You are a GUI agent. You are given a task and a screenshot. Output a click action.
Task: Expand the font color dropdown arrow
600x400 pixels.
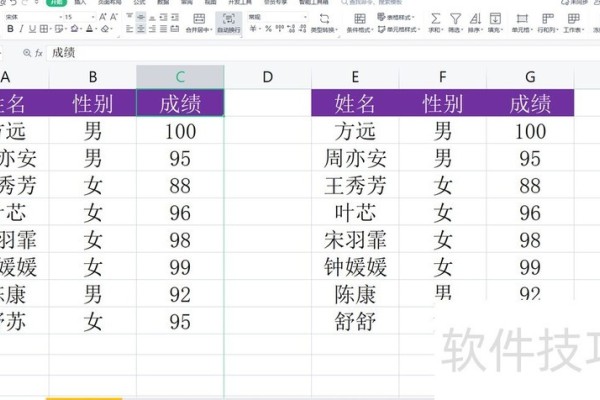pyautogui.click(x=95, y=29)
